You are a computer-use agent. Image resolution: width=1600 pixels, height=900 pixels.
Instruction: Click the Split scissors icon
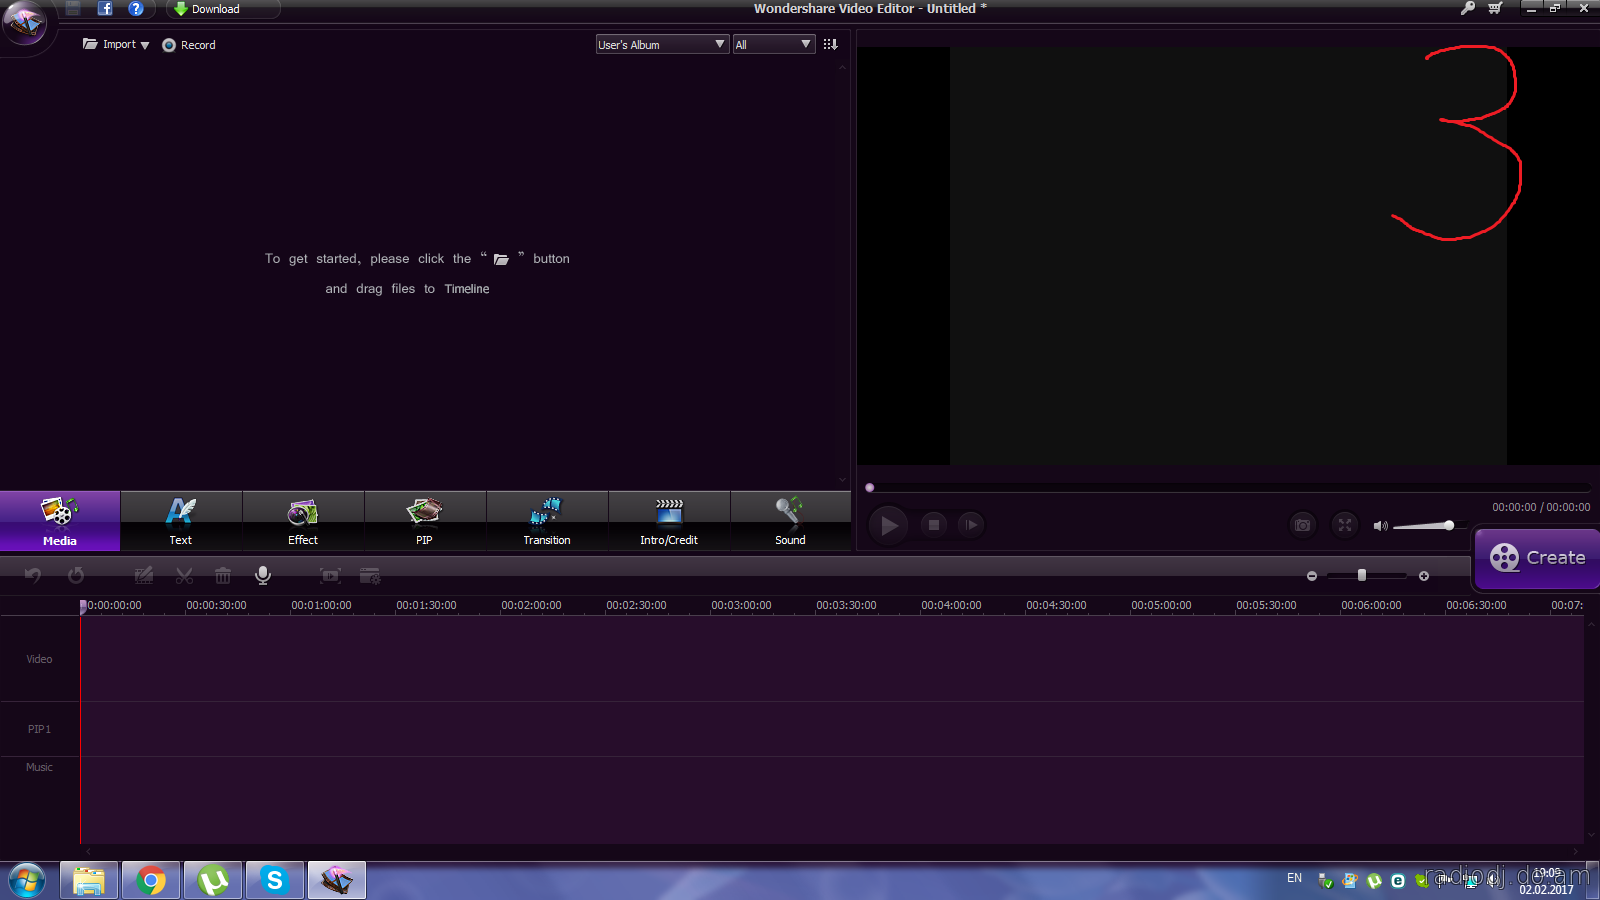pyautogui.click(x=184, y=575)
